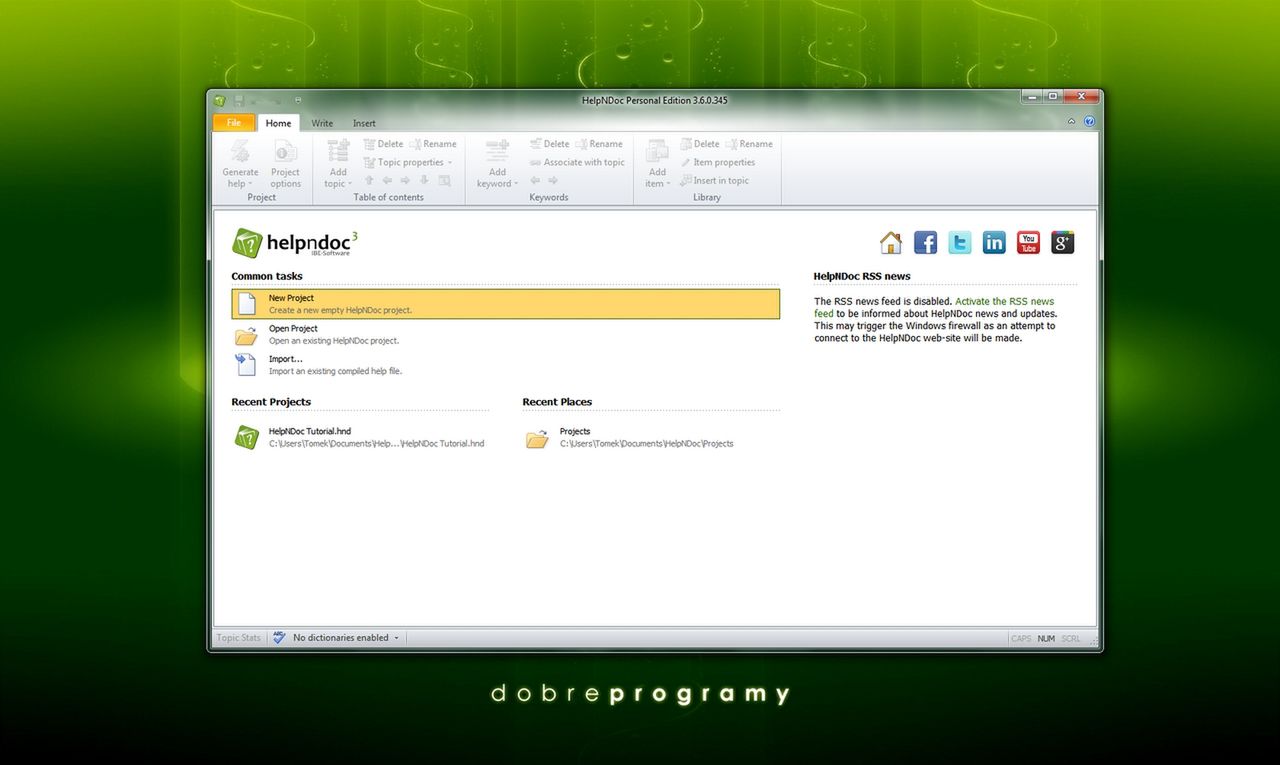This screenshot has height=765, width=1280.
Task: Click the NUM indicator in status bar
Action: pyautogui.click(x=1046, y=638)
